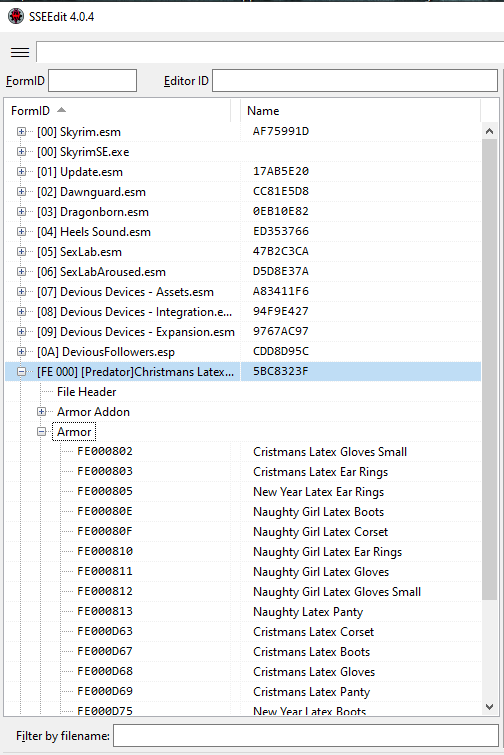Screen dimensions: 504x755
Task: Select record FE000D69
Action: coord(105,691)
